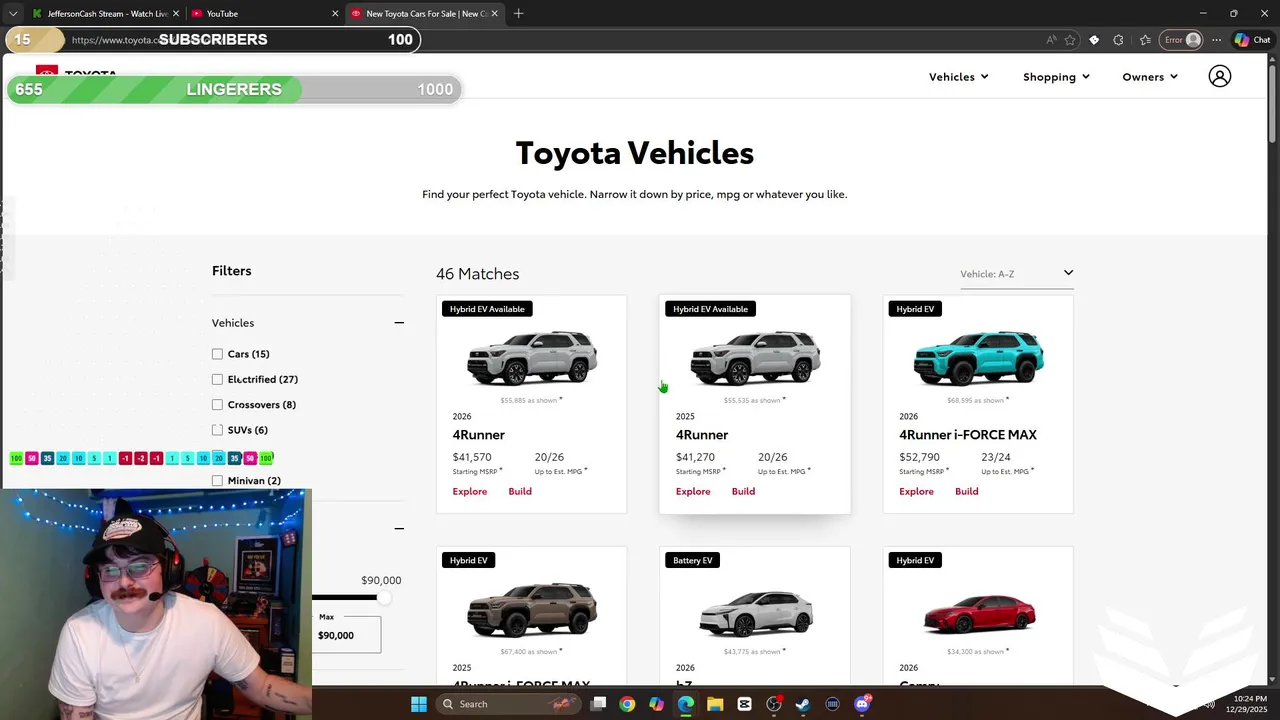1280x720 pixels.
Task: Open the Toyota account profile icon
Action: (1219, 76)
